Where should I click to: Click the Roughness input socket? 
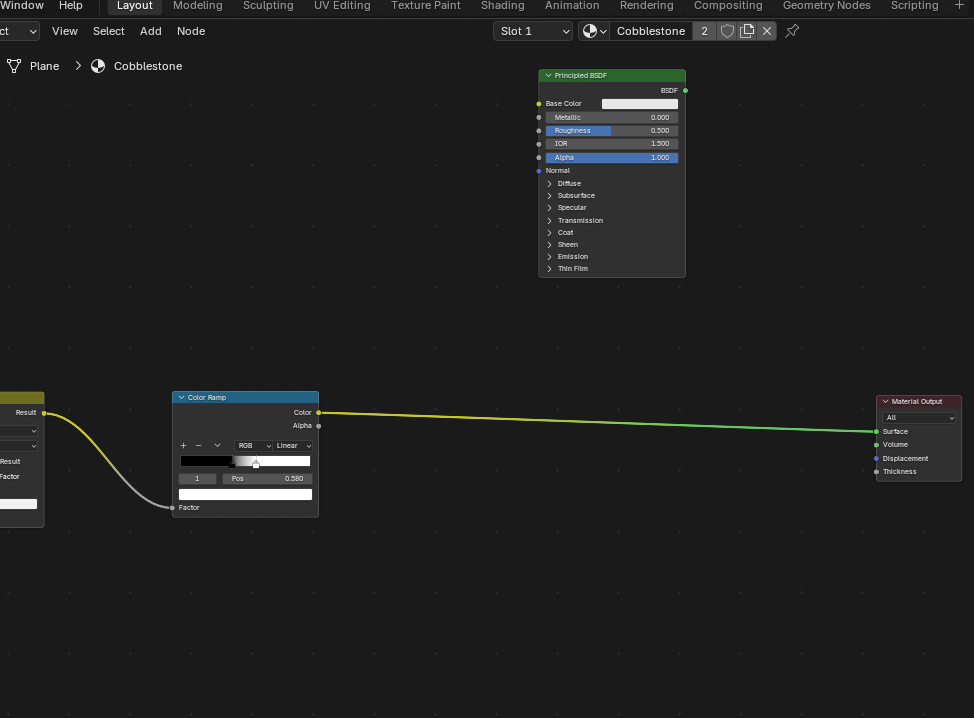click(539, 131)
